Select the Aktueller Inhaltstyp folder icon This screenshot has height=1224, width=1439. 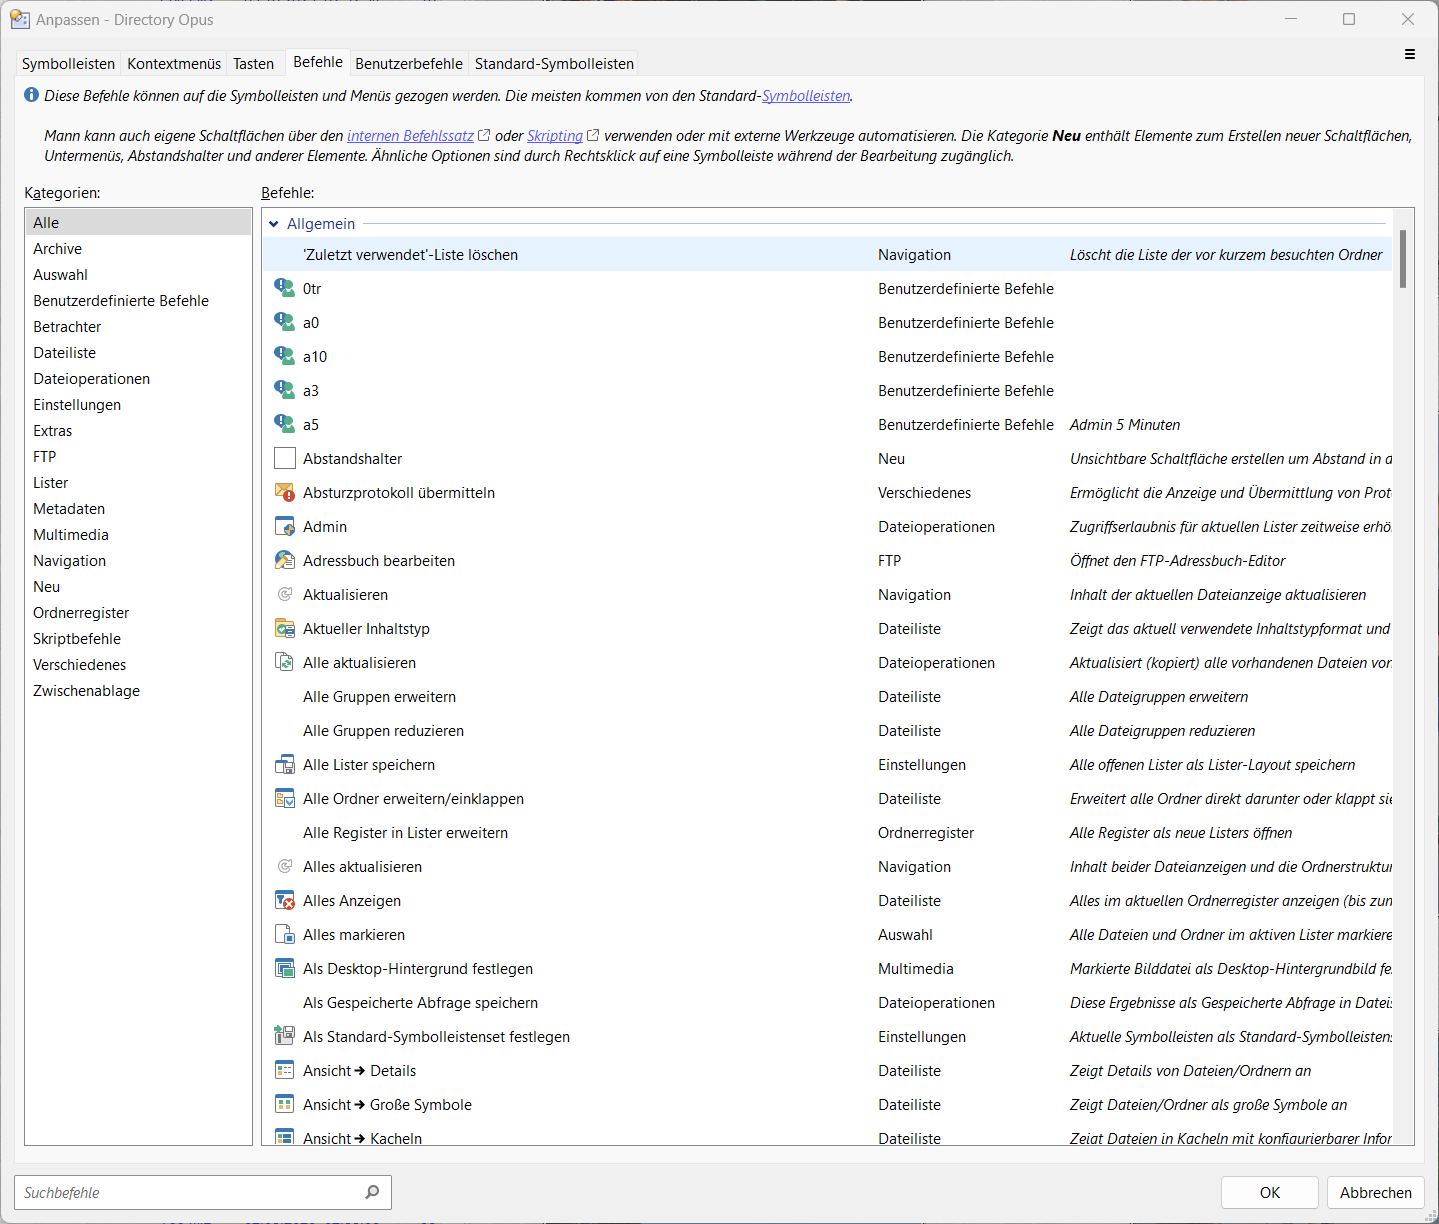coord(285,628)
